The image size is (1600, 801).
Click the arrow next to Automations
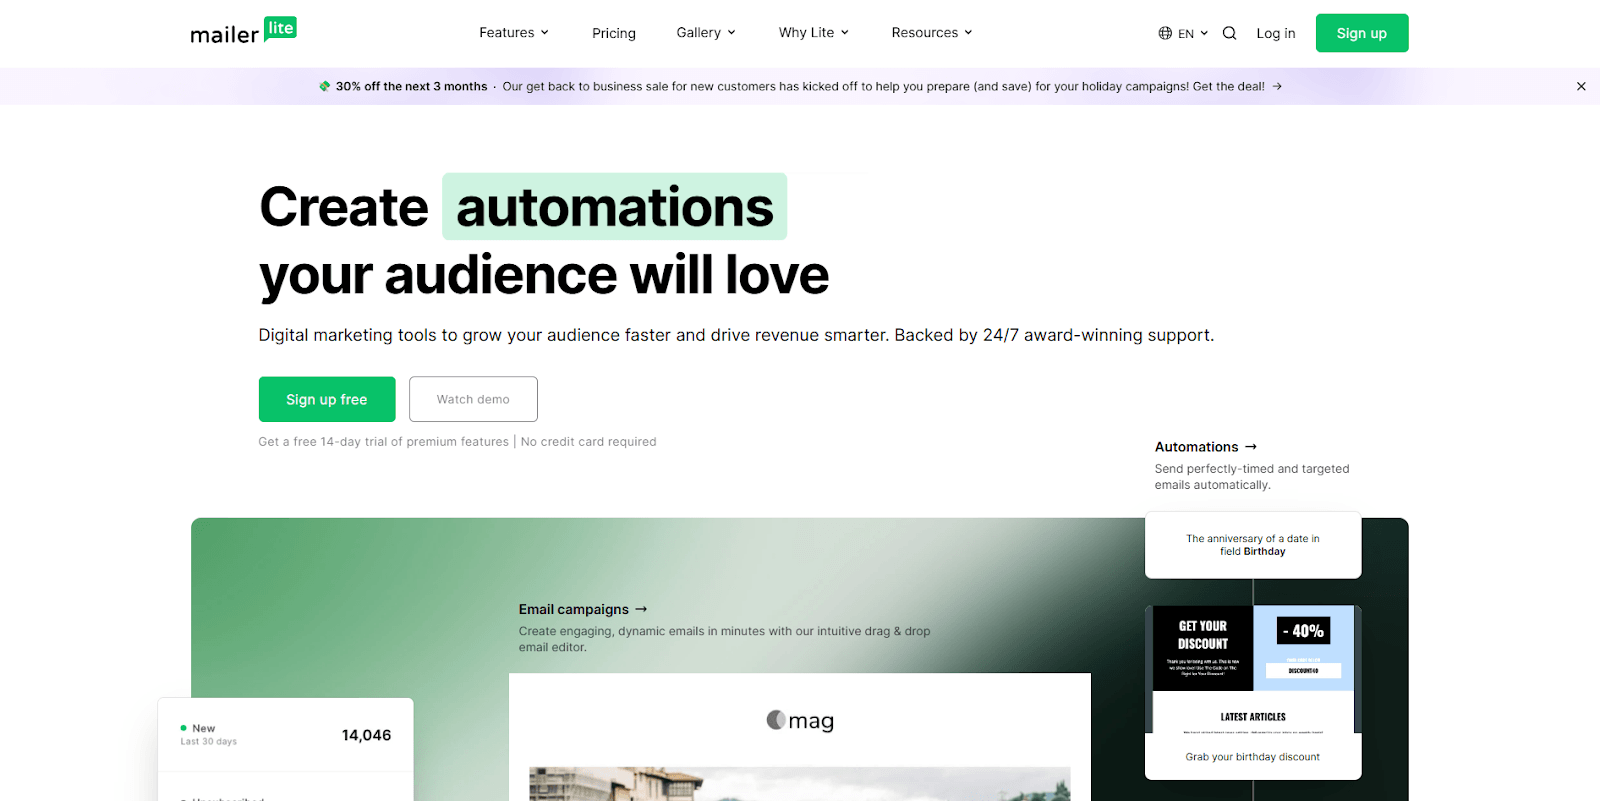coord(1251,447)
